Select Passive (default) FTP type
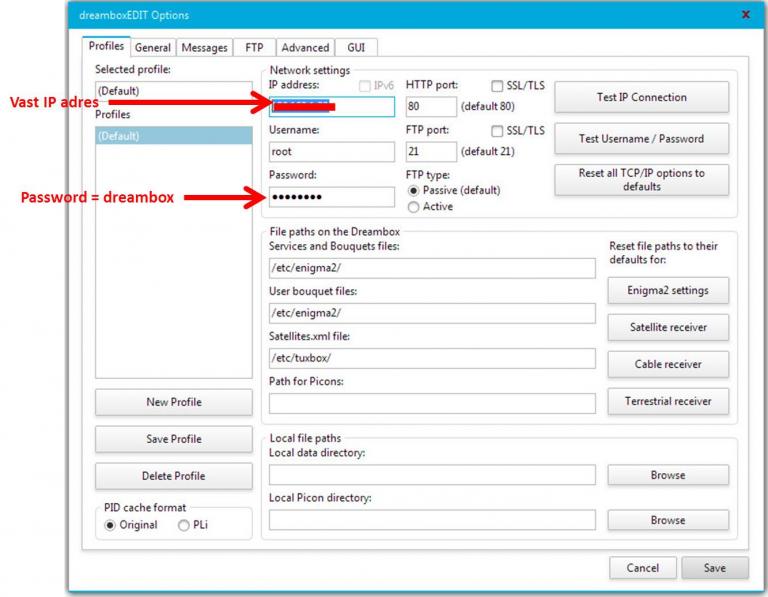Screen dimensions: 768x597 [415, 190]
